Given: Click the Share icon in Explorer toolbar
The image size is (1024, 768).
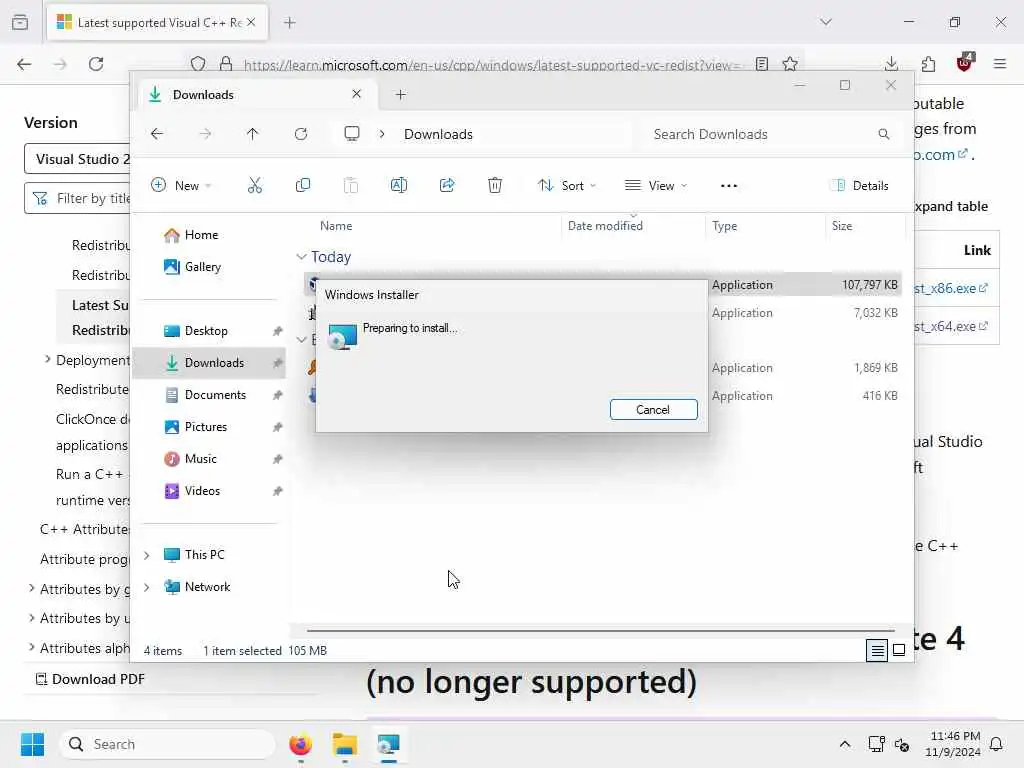Looking at the screenshot, I should (447, 185).
